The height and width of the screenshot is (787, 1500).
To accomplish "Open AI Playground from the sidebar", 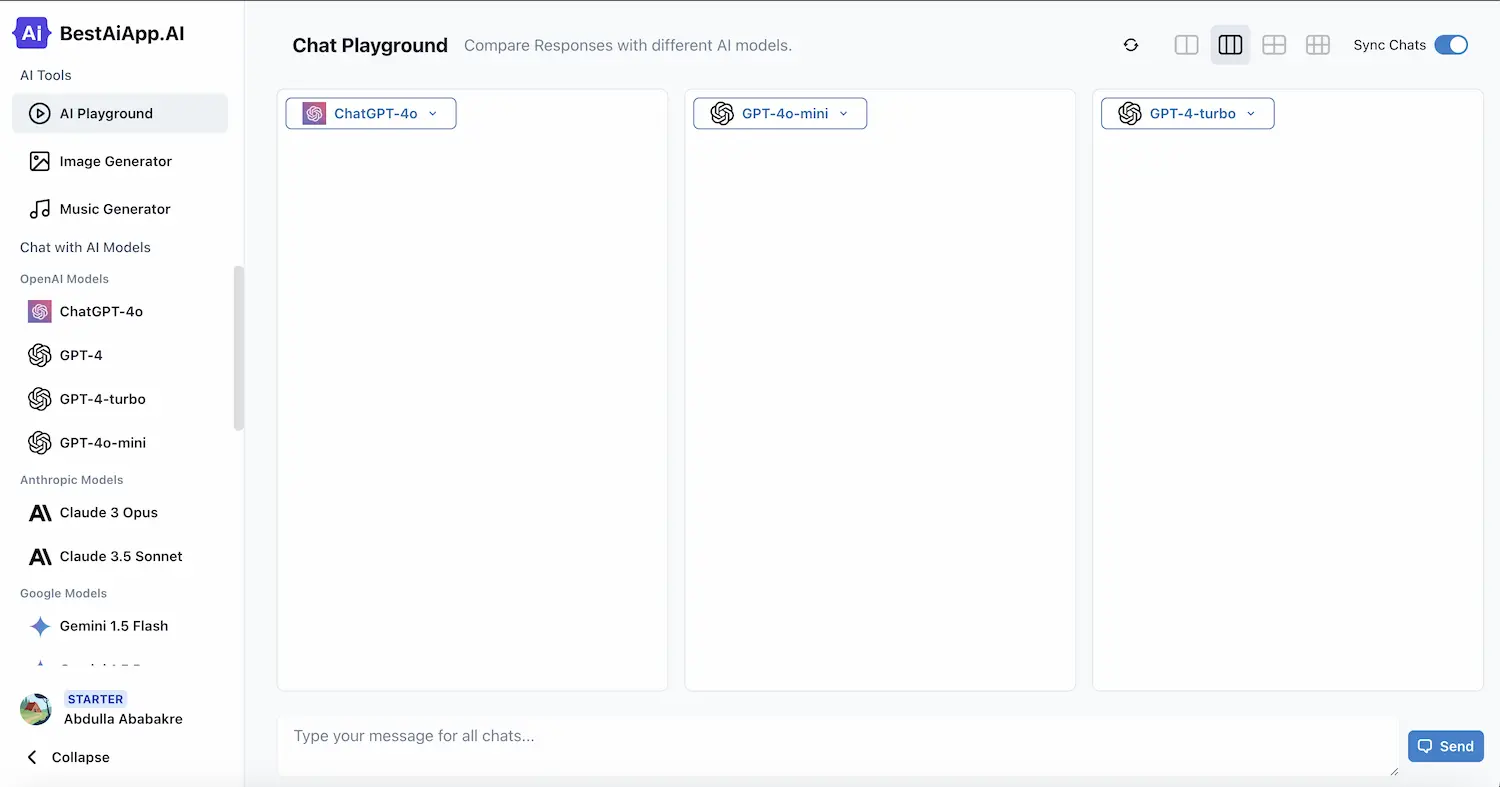I will tap(120, 114).
